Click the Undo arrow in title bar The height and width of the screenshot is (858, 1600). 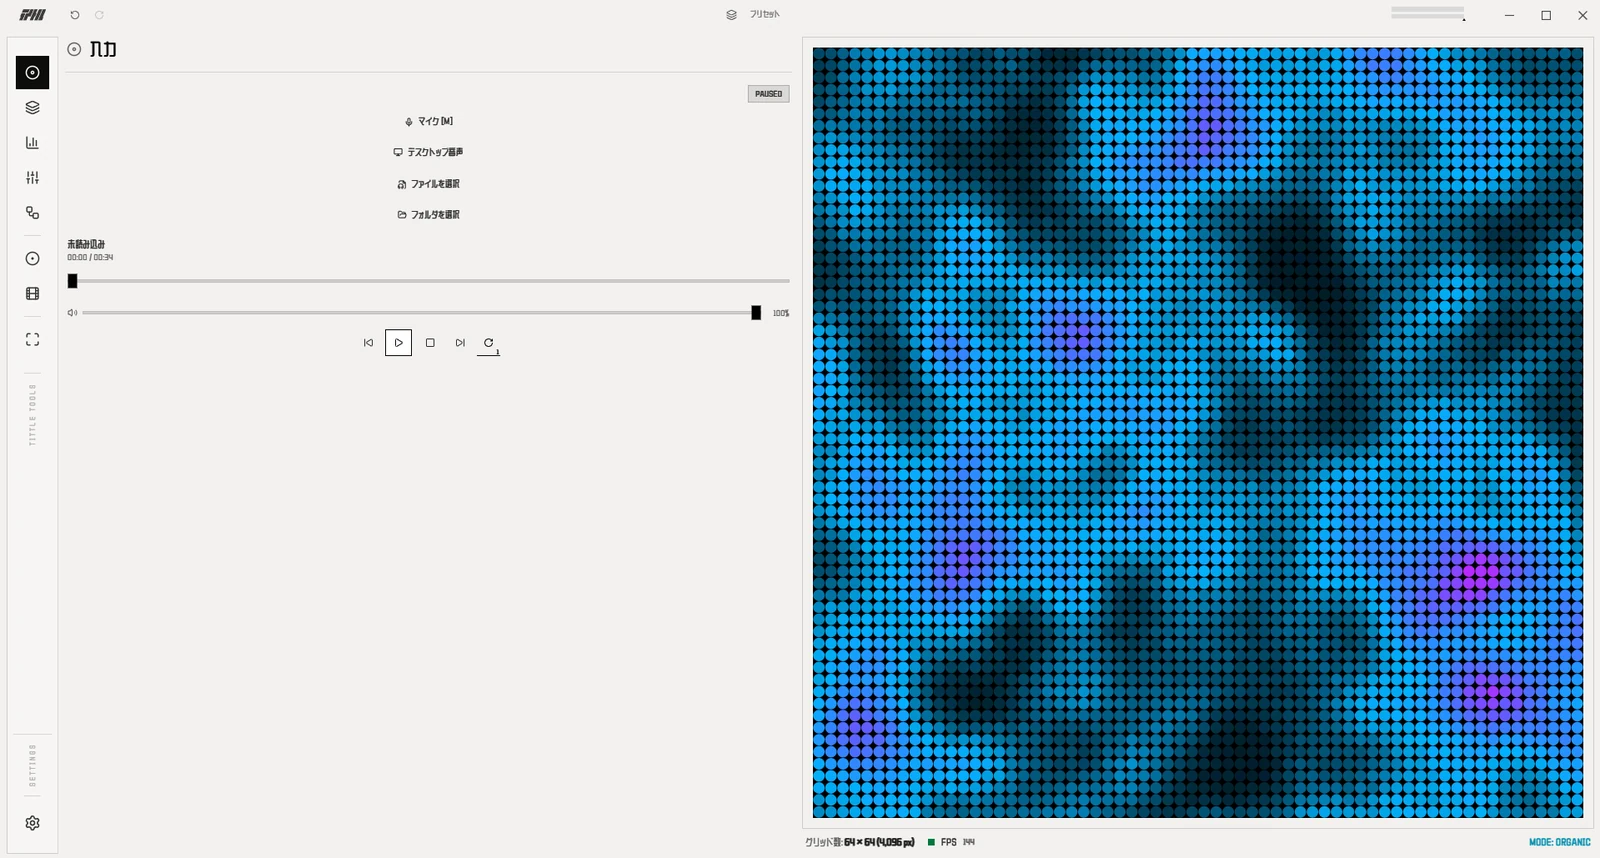click(75, 15)
